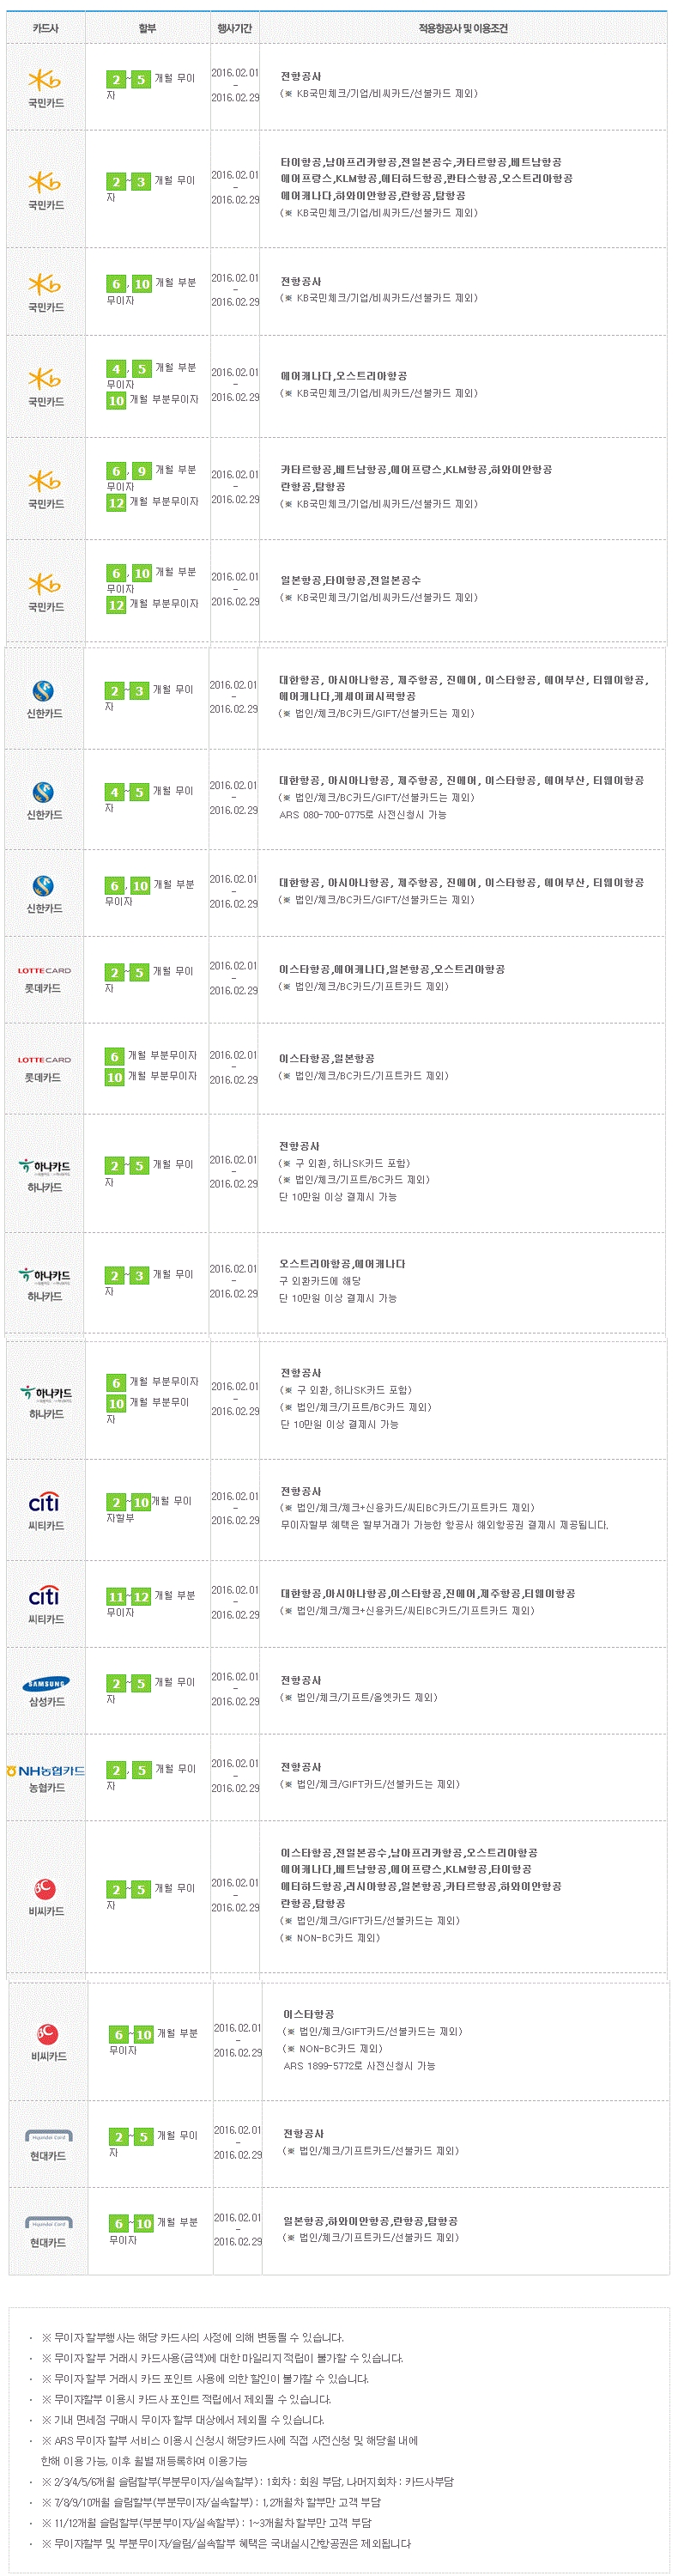Click the KB국민카드 logo for 2~3개월 무이자
The height and width of the screenshot is (2576, 678).
(45, 182)
